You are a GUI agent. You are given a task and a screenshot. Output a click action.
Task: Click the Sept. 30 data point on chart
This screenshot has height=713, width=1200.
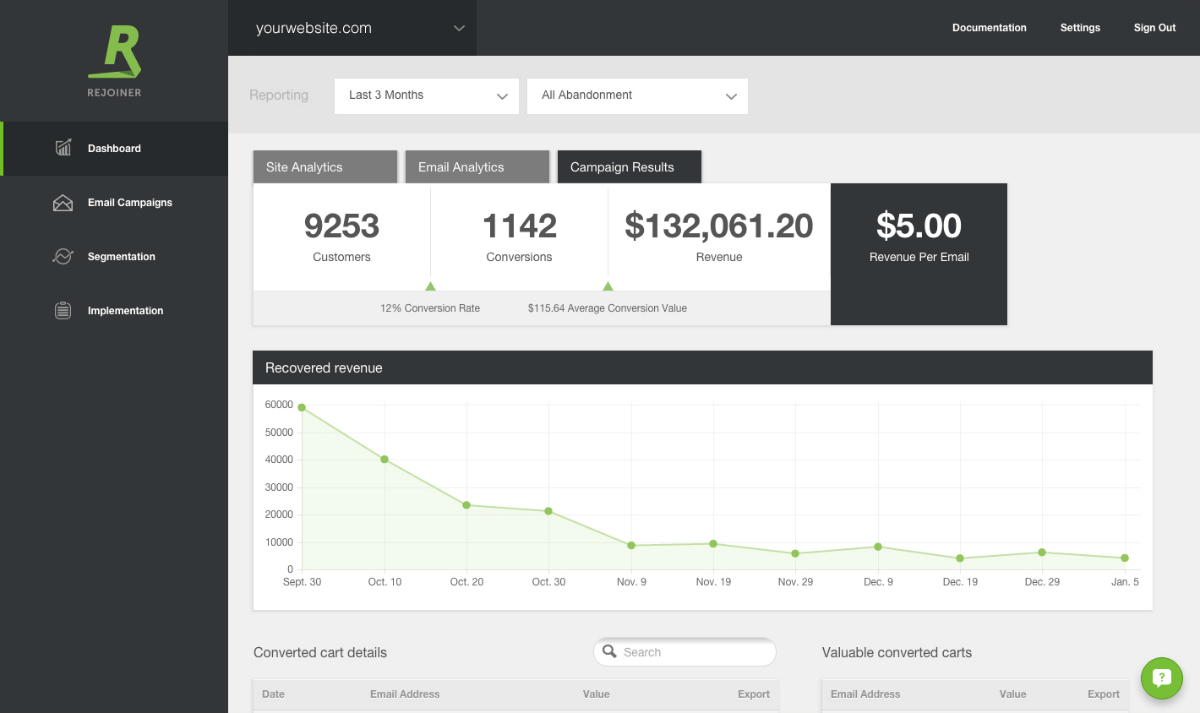[302, 408]
